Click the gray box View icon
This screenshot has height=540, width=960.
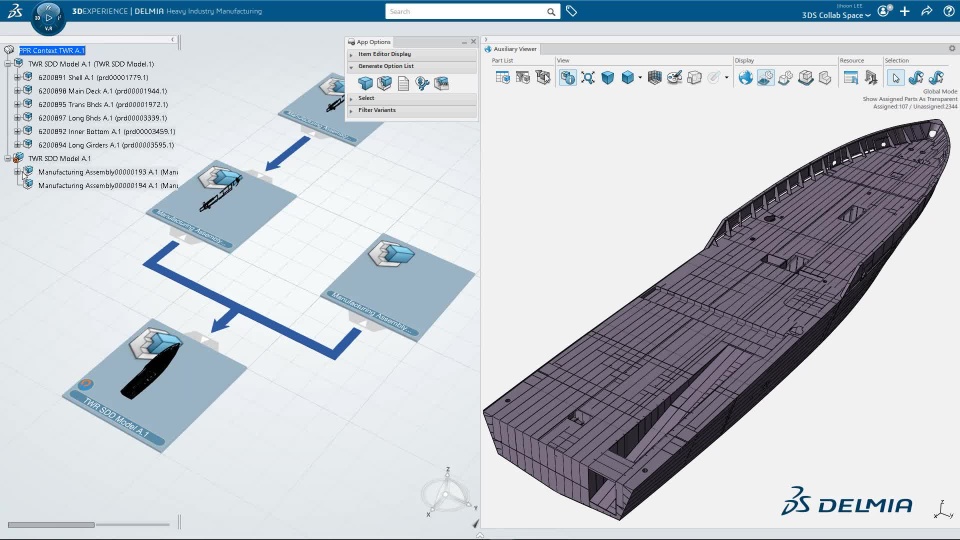(694, 77)
